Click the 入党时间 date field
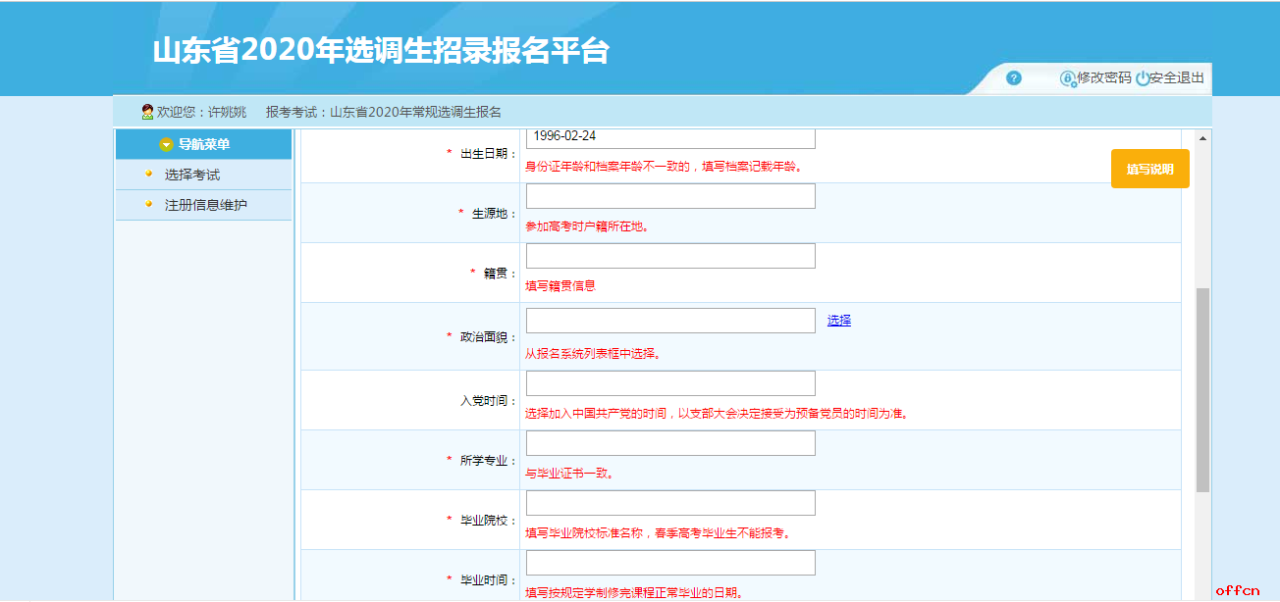 click(x=670, y=384)
